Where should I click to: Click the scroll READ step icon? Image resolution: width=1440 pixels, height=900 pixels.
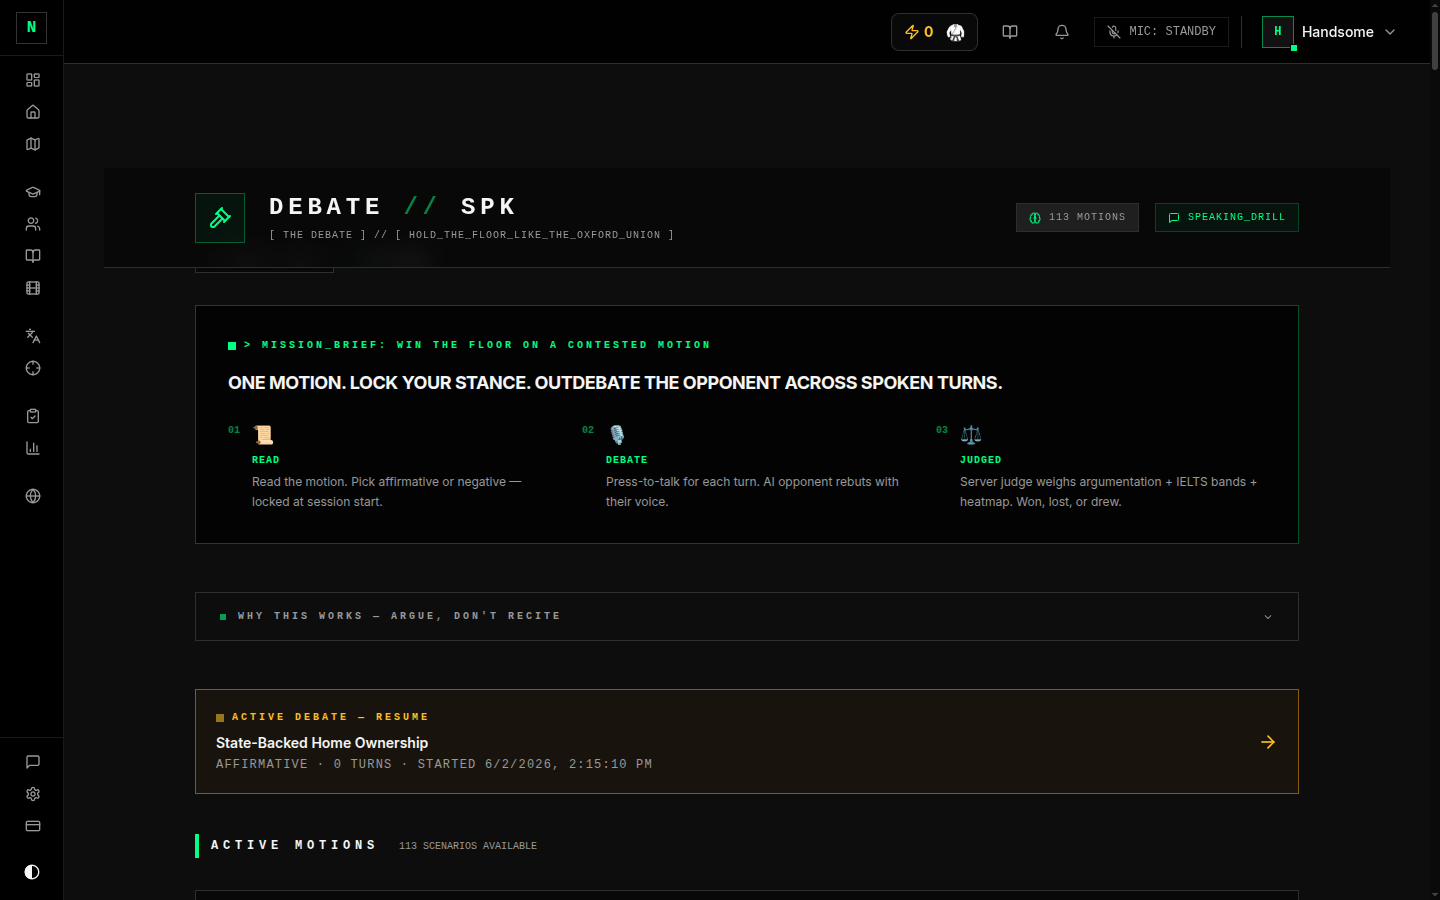[x=263, y=435]
